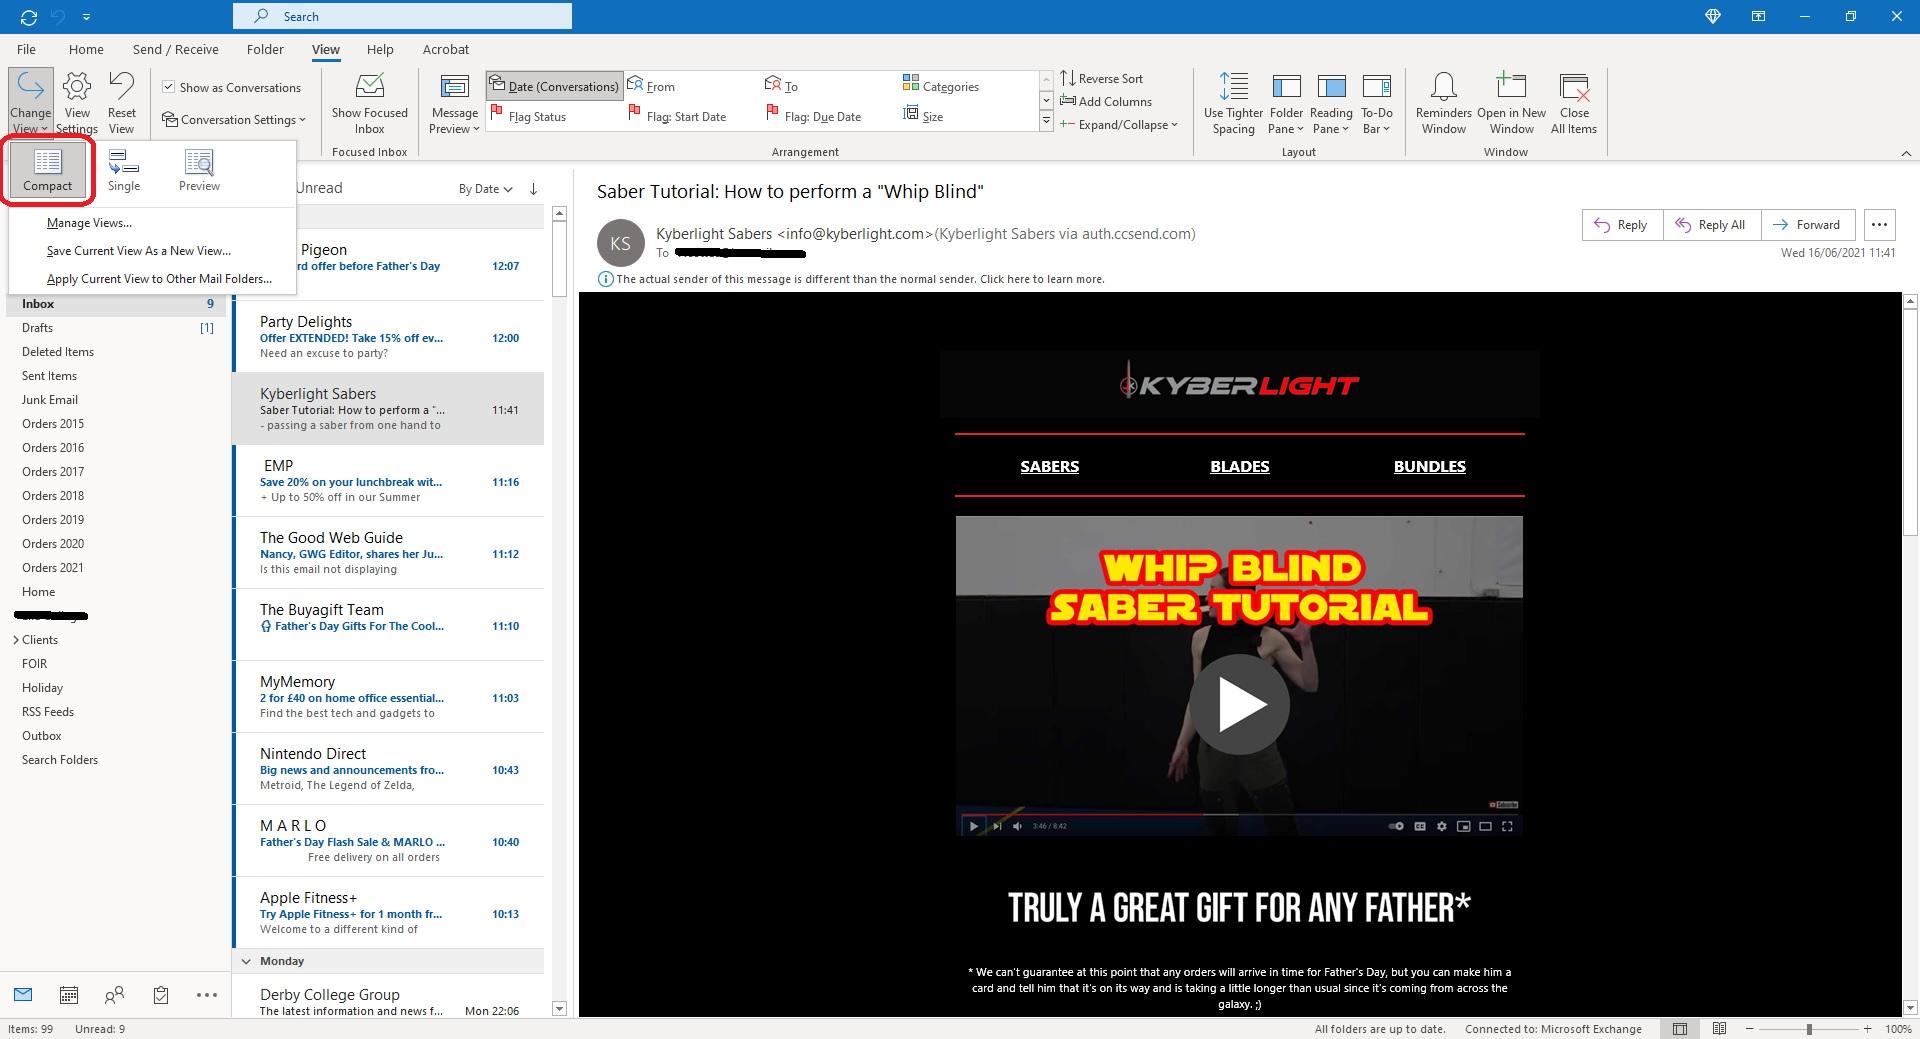Image resolution: width=1920 pixels, height=1039 pixels.
Task: Click the Reply All button
Action: coord(1712,225)
